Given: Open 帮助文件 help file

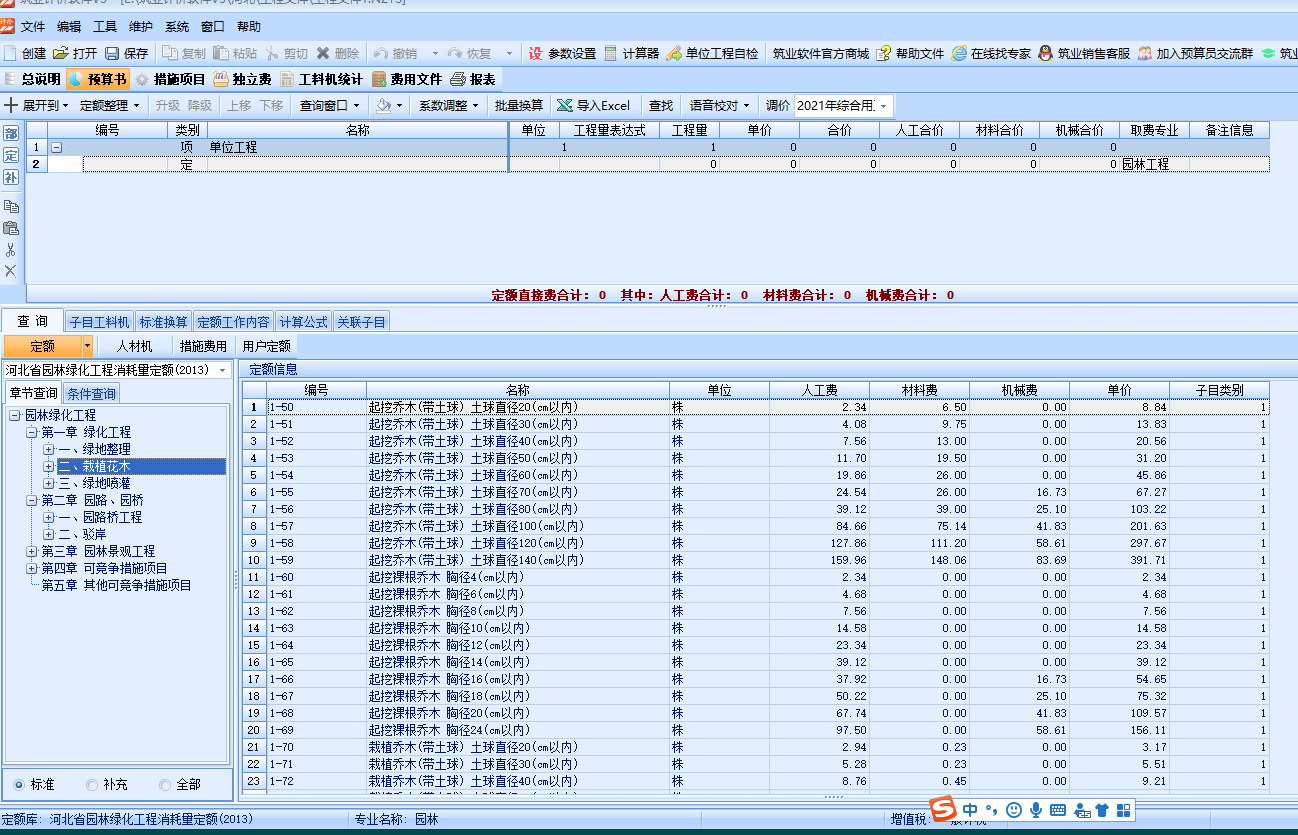Looking at the screenshot, I should coord(910,53).
